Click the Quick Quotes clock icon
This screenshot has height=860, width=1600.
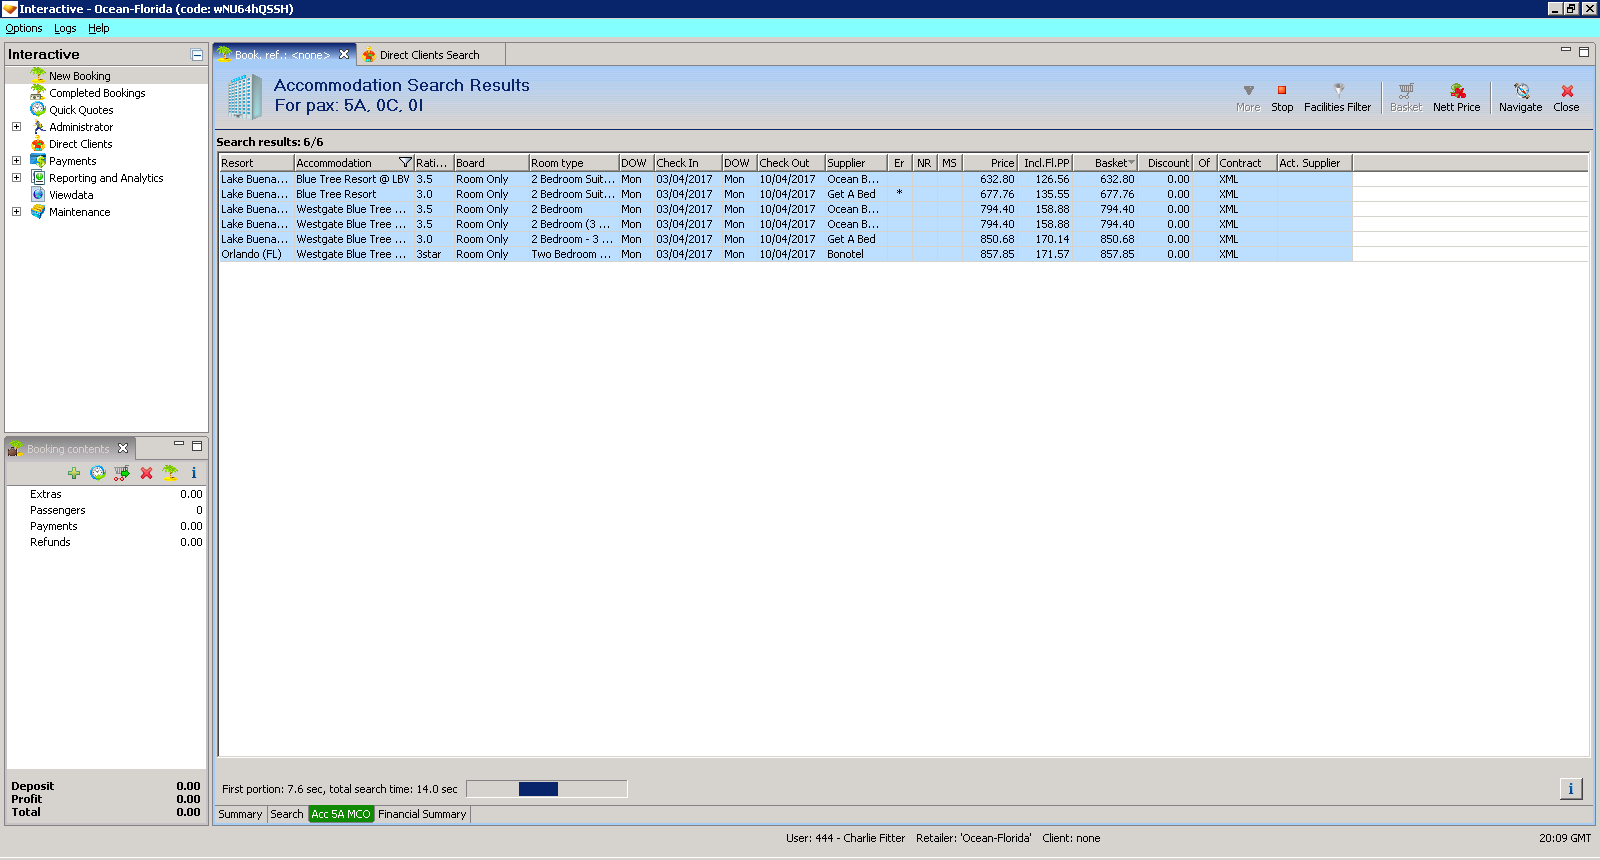pos(38,109)
